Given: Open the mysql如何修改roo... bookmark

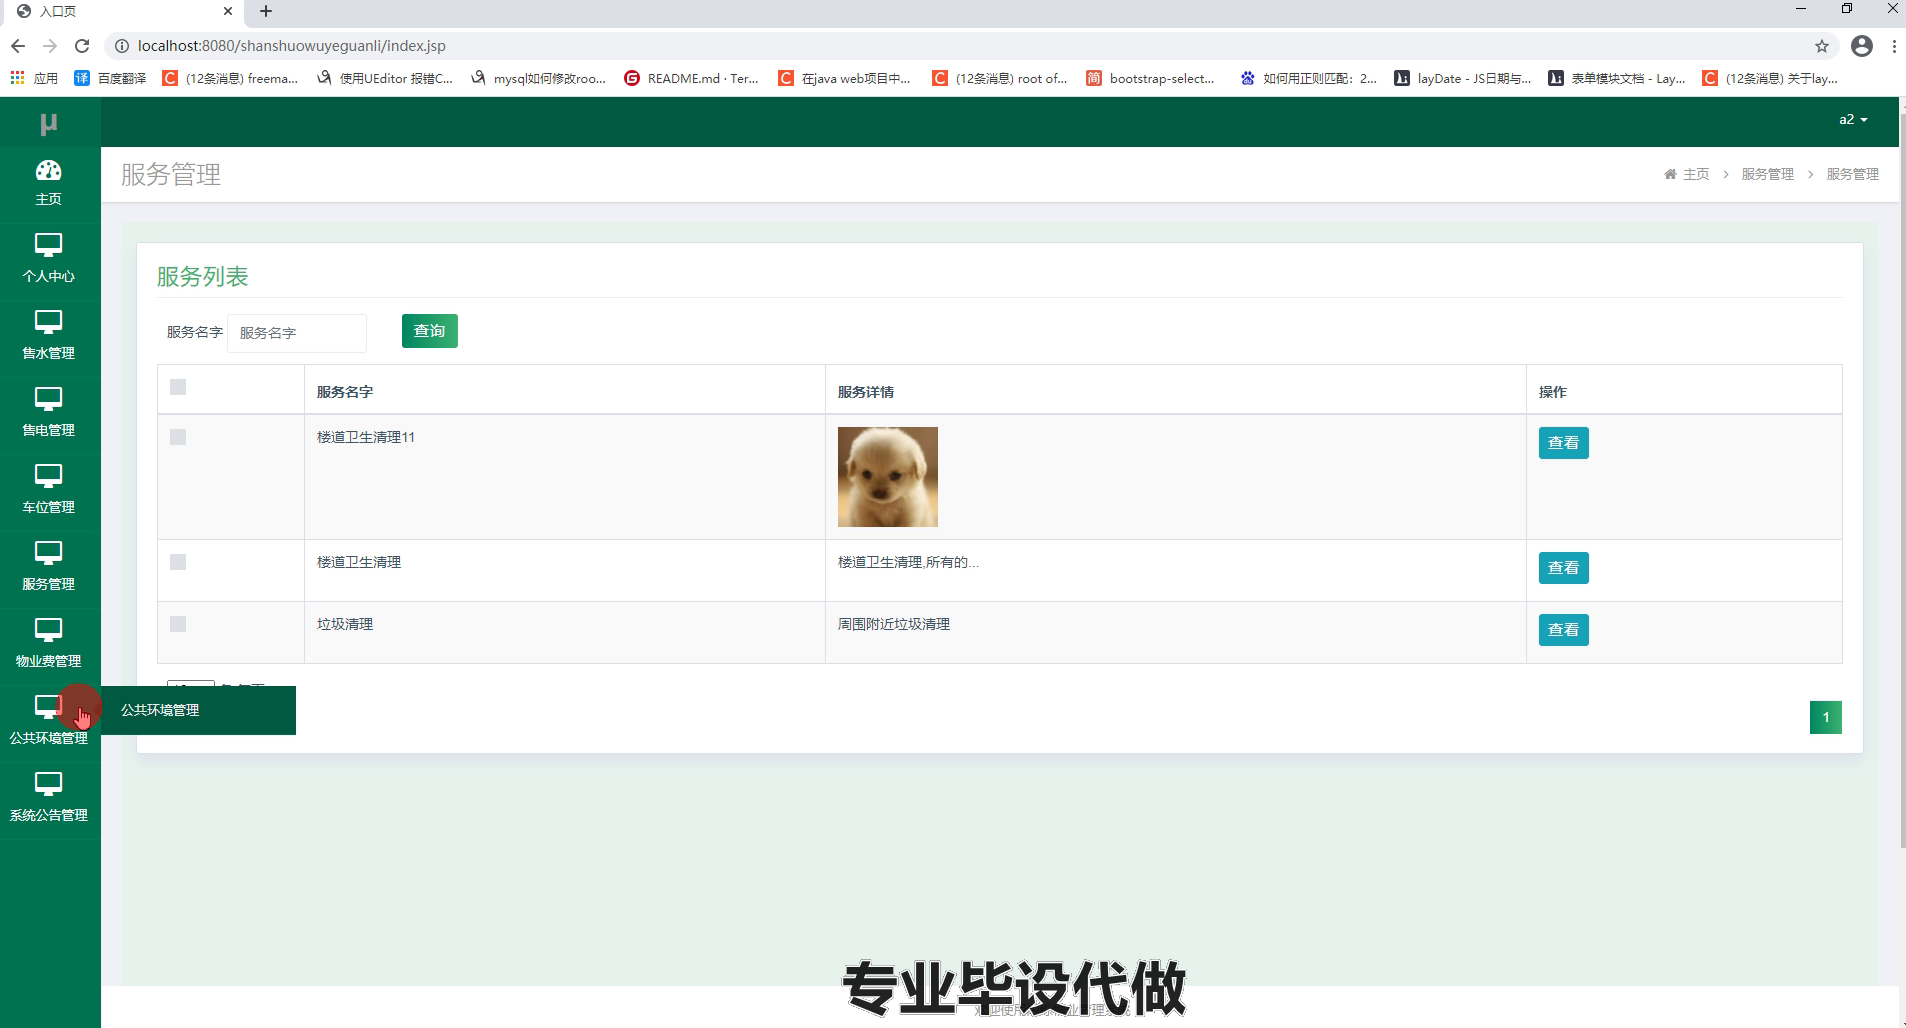Looking at the screenshot, I should click(x=538, y=78).
